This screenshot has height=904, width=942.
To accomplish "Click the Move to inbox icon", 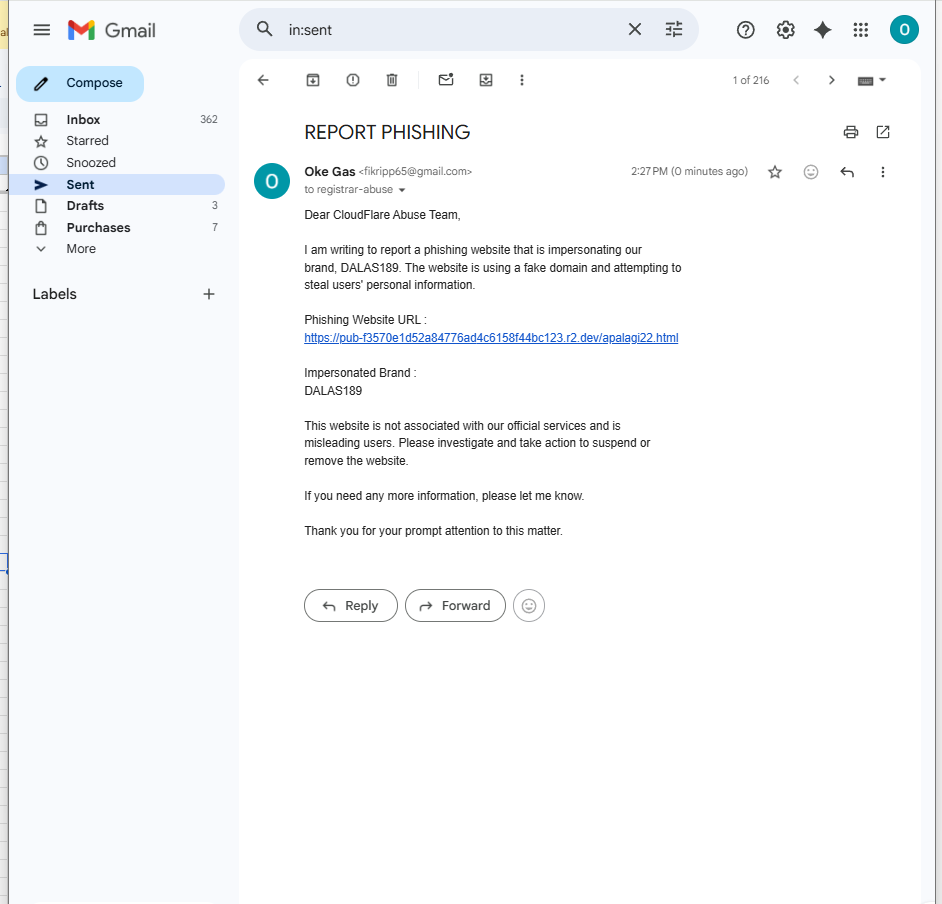I will pyautogui.click(x=485, y=80).
